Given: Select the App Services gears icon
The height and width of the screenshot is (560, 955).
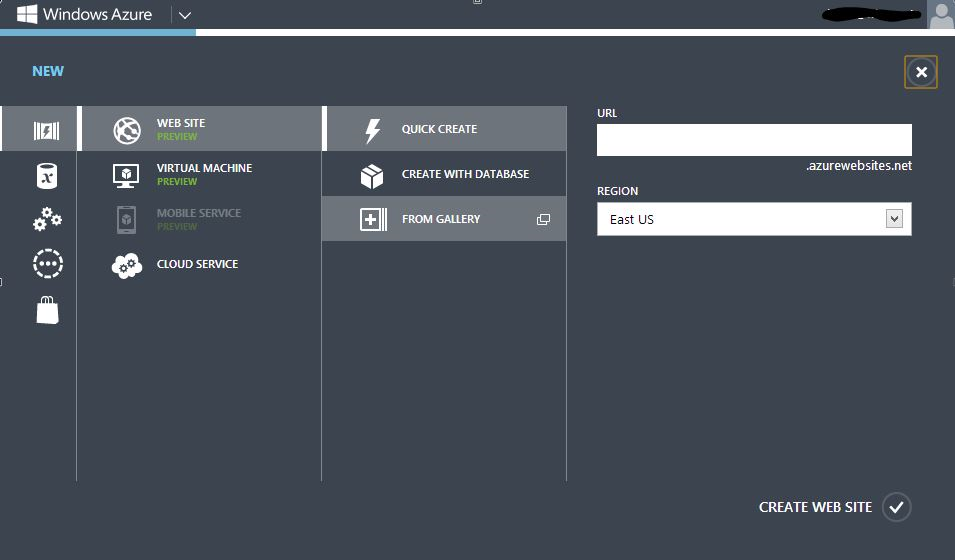Looking at the screenshot, I should click(48, 219).
